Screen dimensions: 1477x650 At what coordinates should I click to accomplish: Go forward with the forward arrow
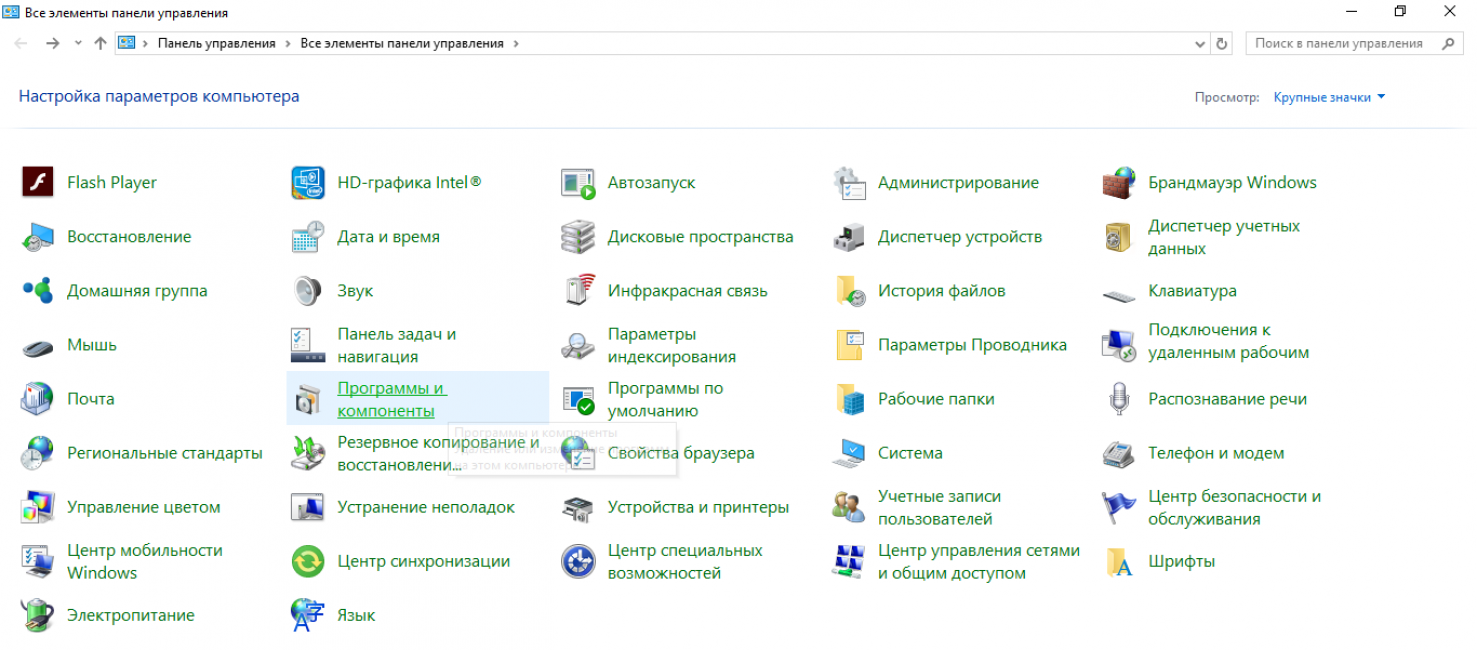click(x=53, y=44)
